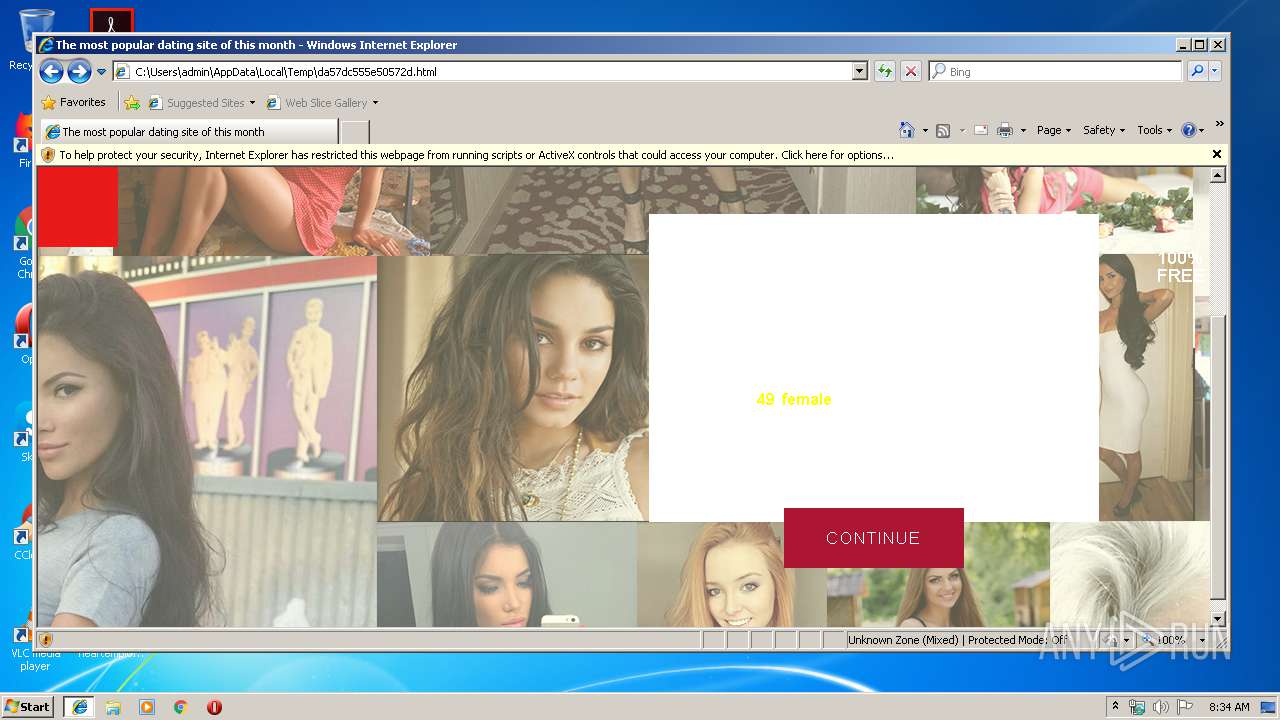This screenshot has height=720, width=1280.
Task: Click the Read Mail envelope icon
Action: pyautogui.click(x=981, y=130)
